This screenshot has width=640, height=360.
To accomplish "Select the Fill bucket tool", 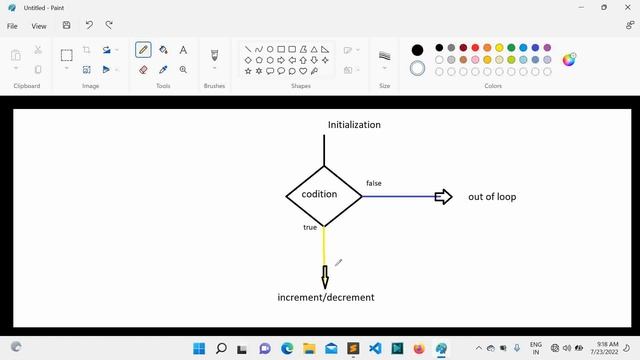I will click(163, 50).
